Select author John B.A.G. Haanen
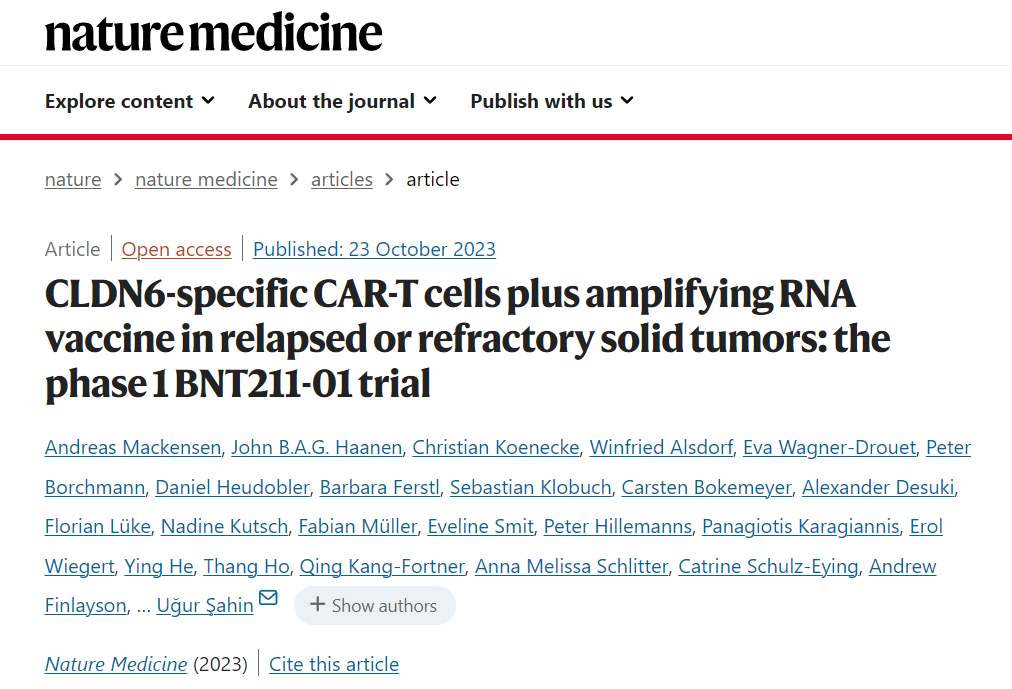 [x=316, y=447]
